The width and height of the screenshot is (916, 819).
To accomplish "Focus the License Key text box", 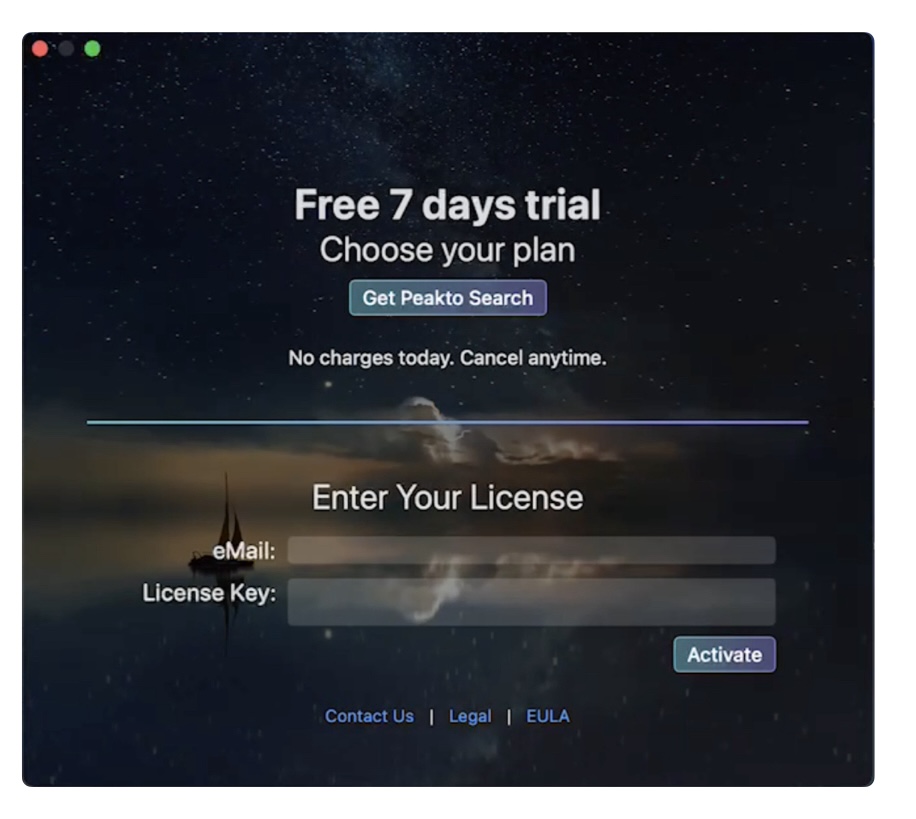I will click(532, 602).
